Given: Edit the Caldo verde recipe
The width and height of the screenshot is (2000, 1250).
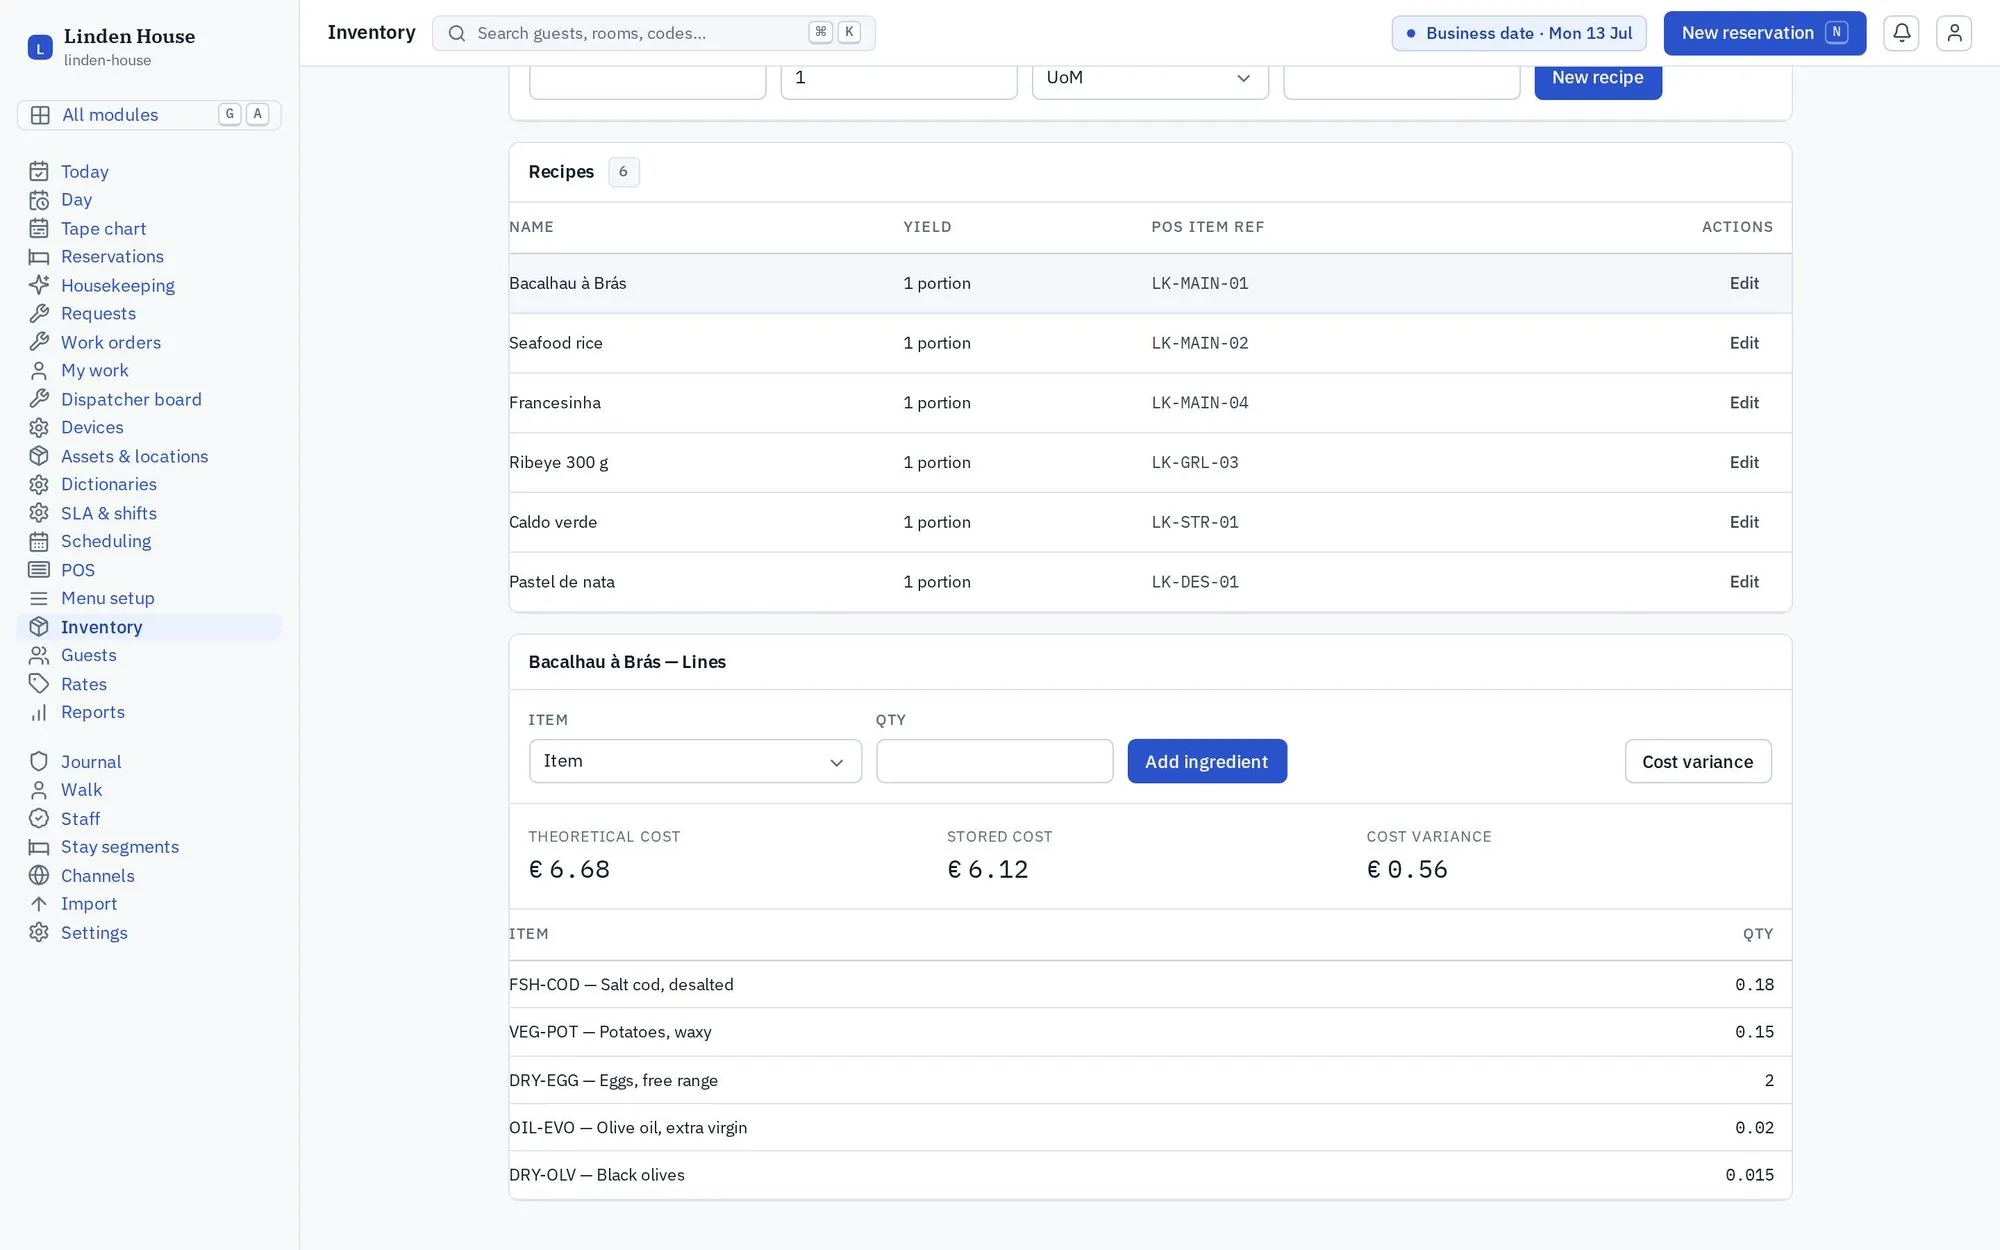Looking at the screenshot, I should click(x=1744, y=522).
